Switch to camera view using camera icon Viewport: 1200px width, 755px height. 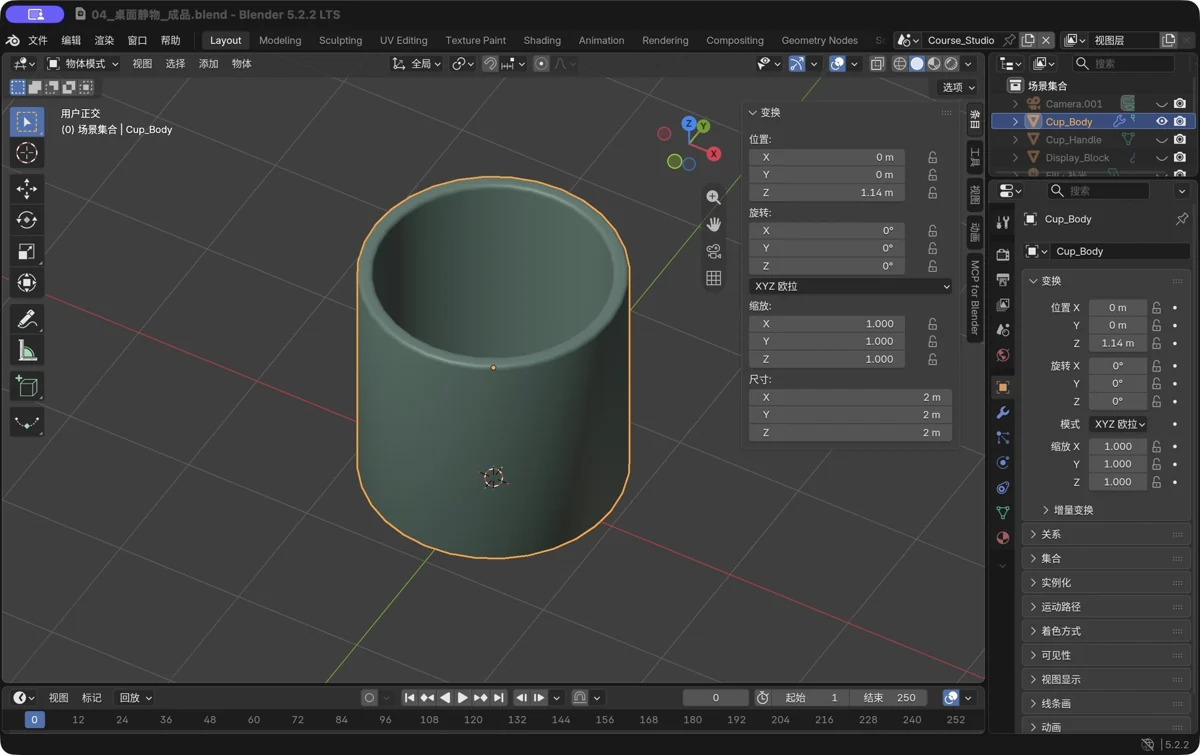click(x=713, y=251)
